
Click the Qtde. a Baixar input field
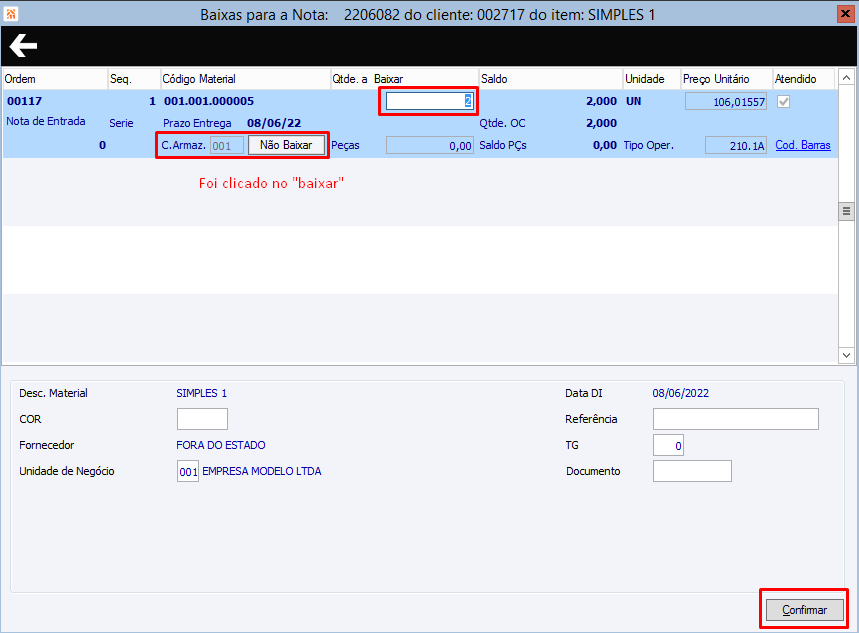tap(430, 101)
